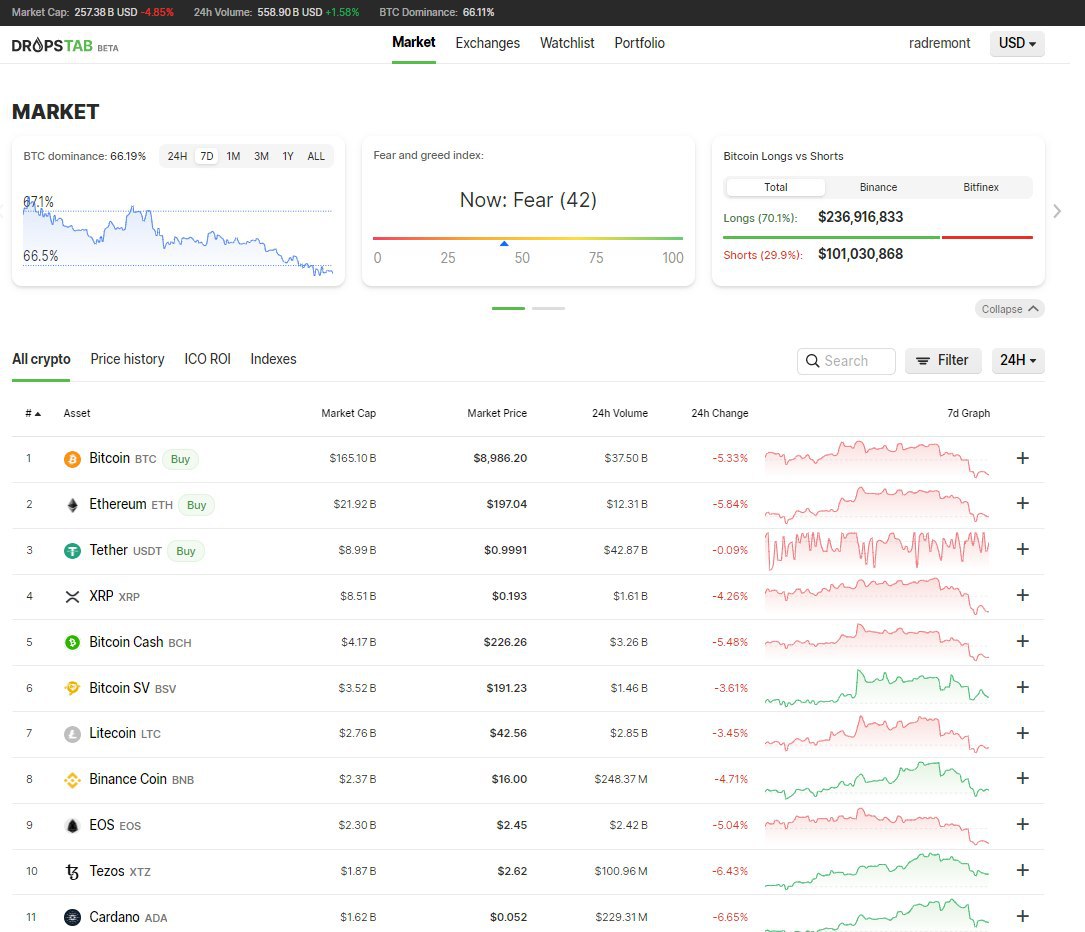
Task: Switch to All crypto tab
Action: coord(41,360)
